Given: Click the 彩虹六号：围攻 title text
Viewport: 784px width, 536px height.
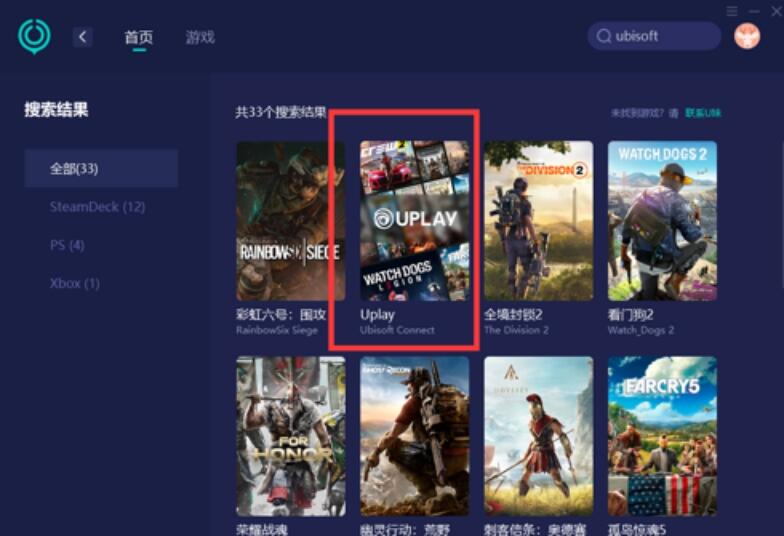Looking at the screenshot, I should pyautogui.click(x=281, y=314).
